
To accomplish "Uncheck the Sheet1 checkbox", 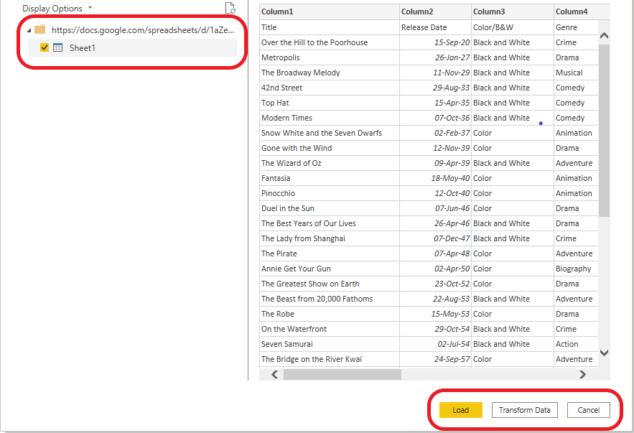I will click(44, 48).
